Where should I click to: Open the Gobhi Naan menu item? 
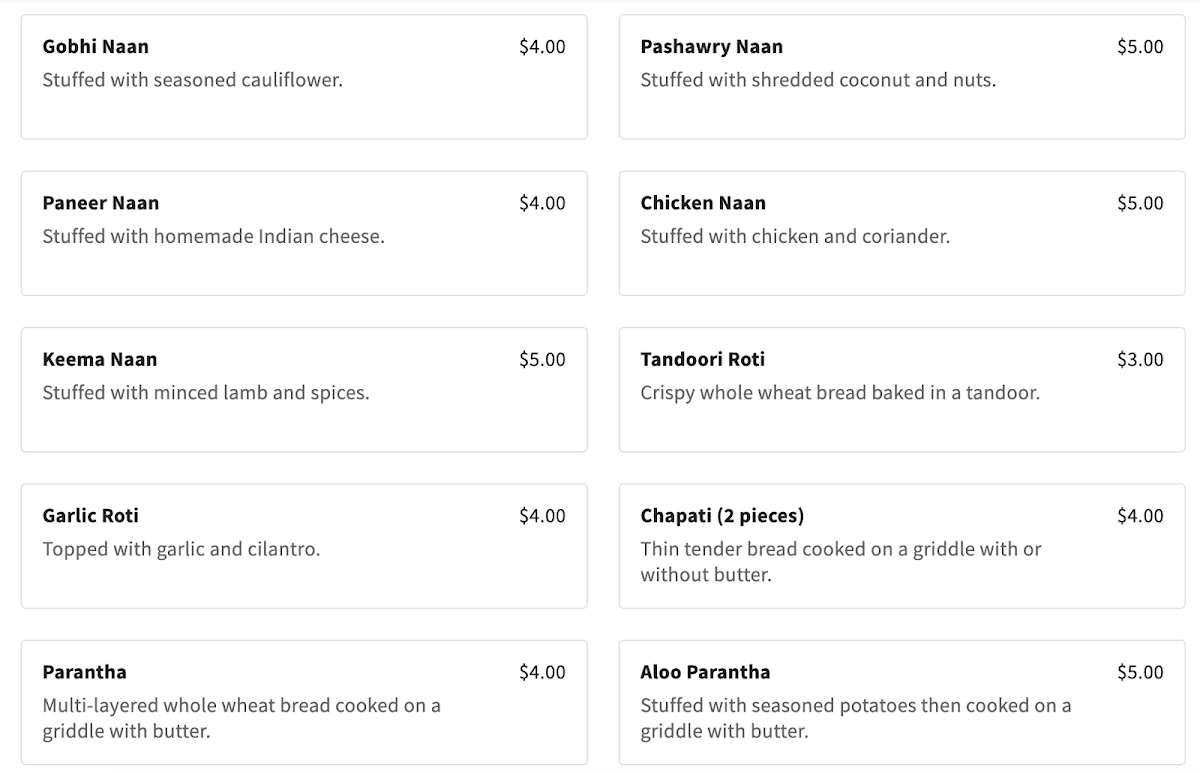coord(96,47)
